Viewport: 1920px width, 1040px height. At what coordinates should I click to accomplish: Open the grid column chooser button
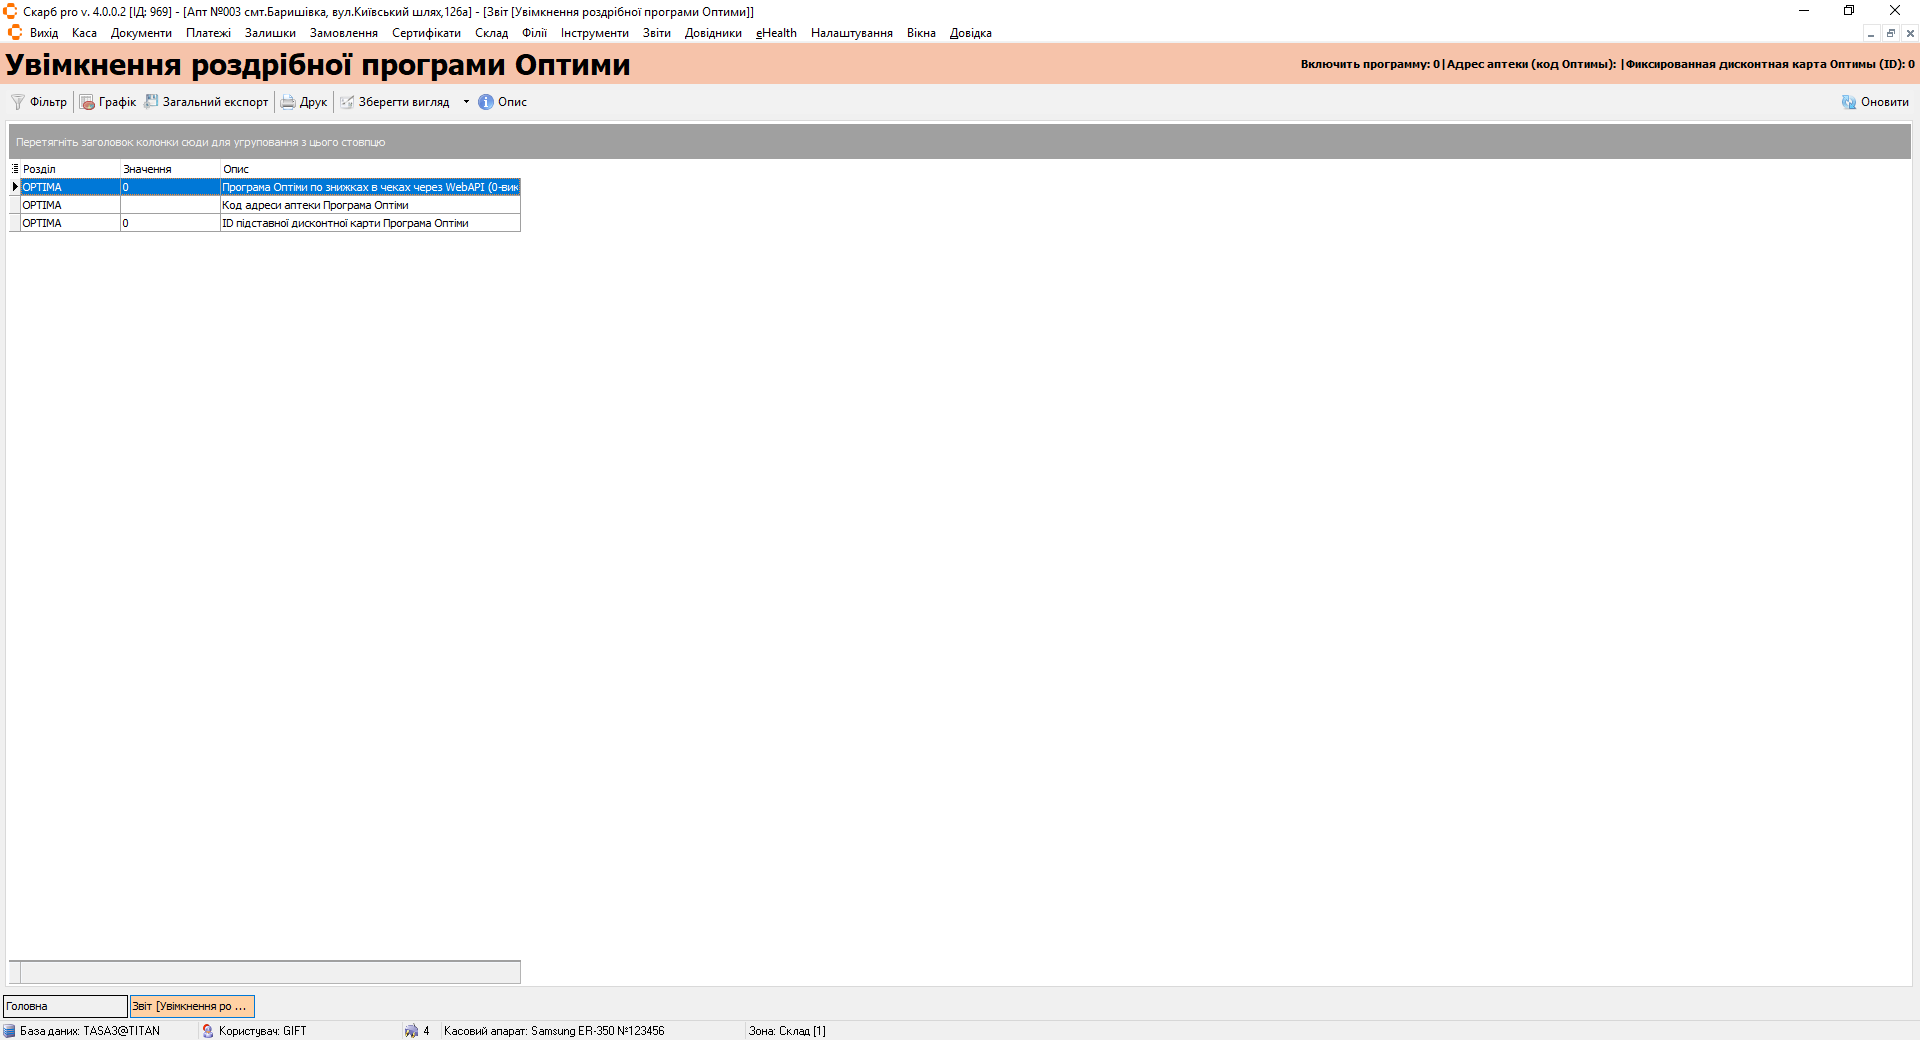pos(15,169)
